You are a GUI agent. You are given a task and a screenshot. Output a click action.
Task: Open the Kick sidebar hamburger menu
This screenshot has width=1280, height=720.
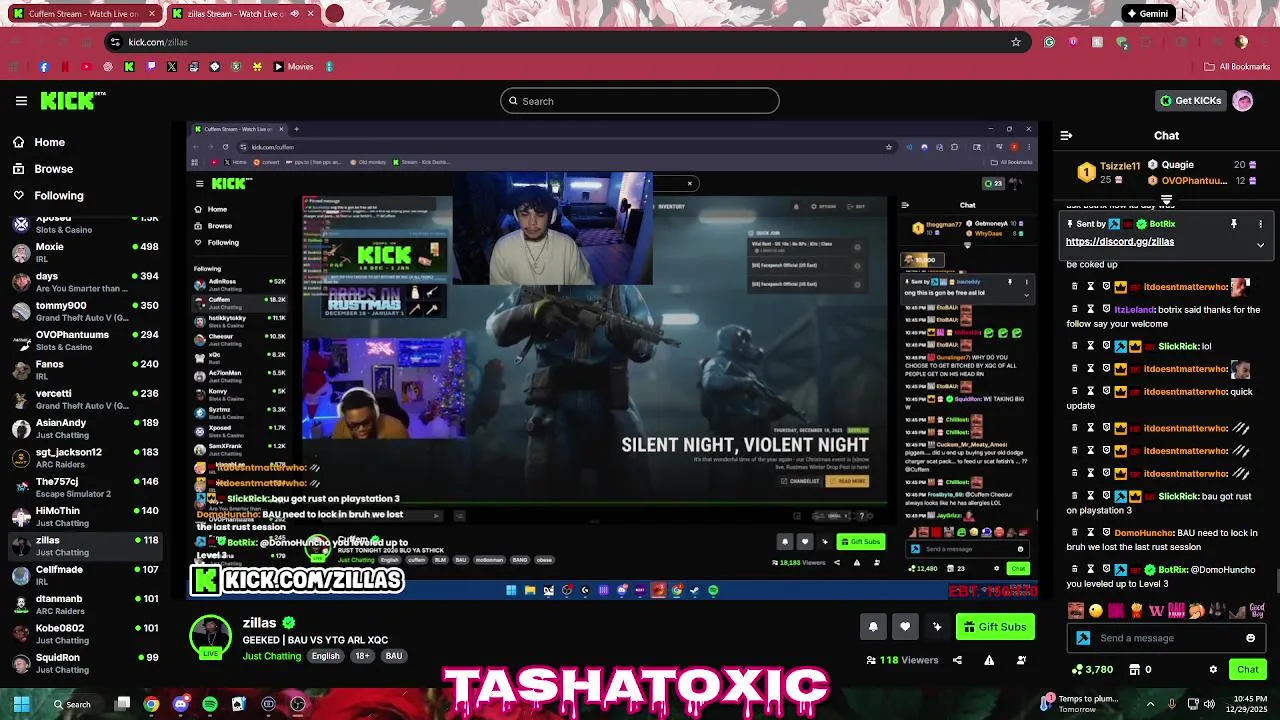[x=21, y=101]
